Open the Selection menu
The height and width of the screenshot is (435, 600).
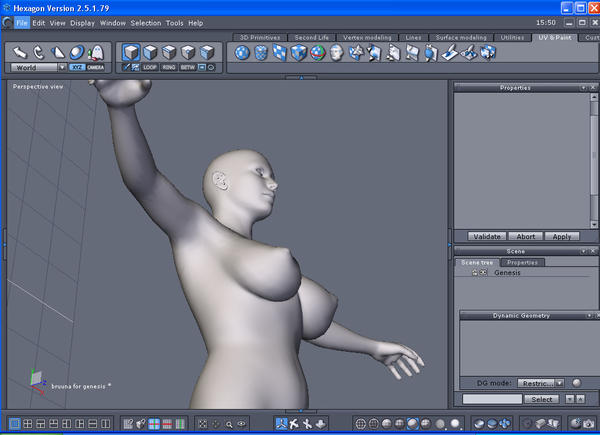(x=145, y=22)
